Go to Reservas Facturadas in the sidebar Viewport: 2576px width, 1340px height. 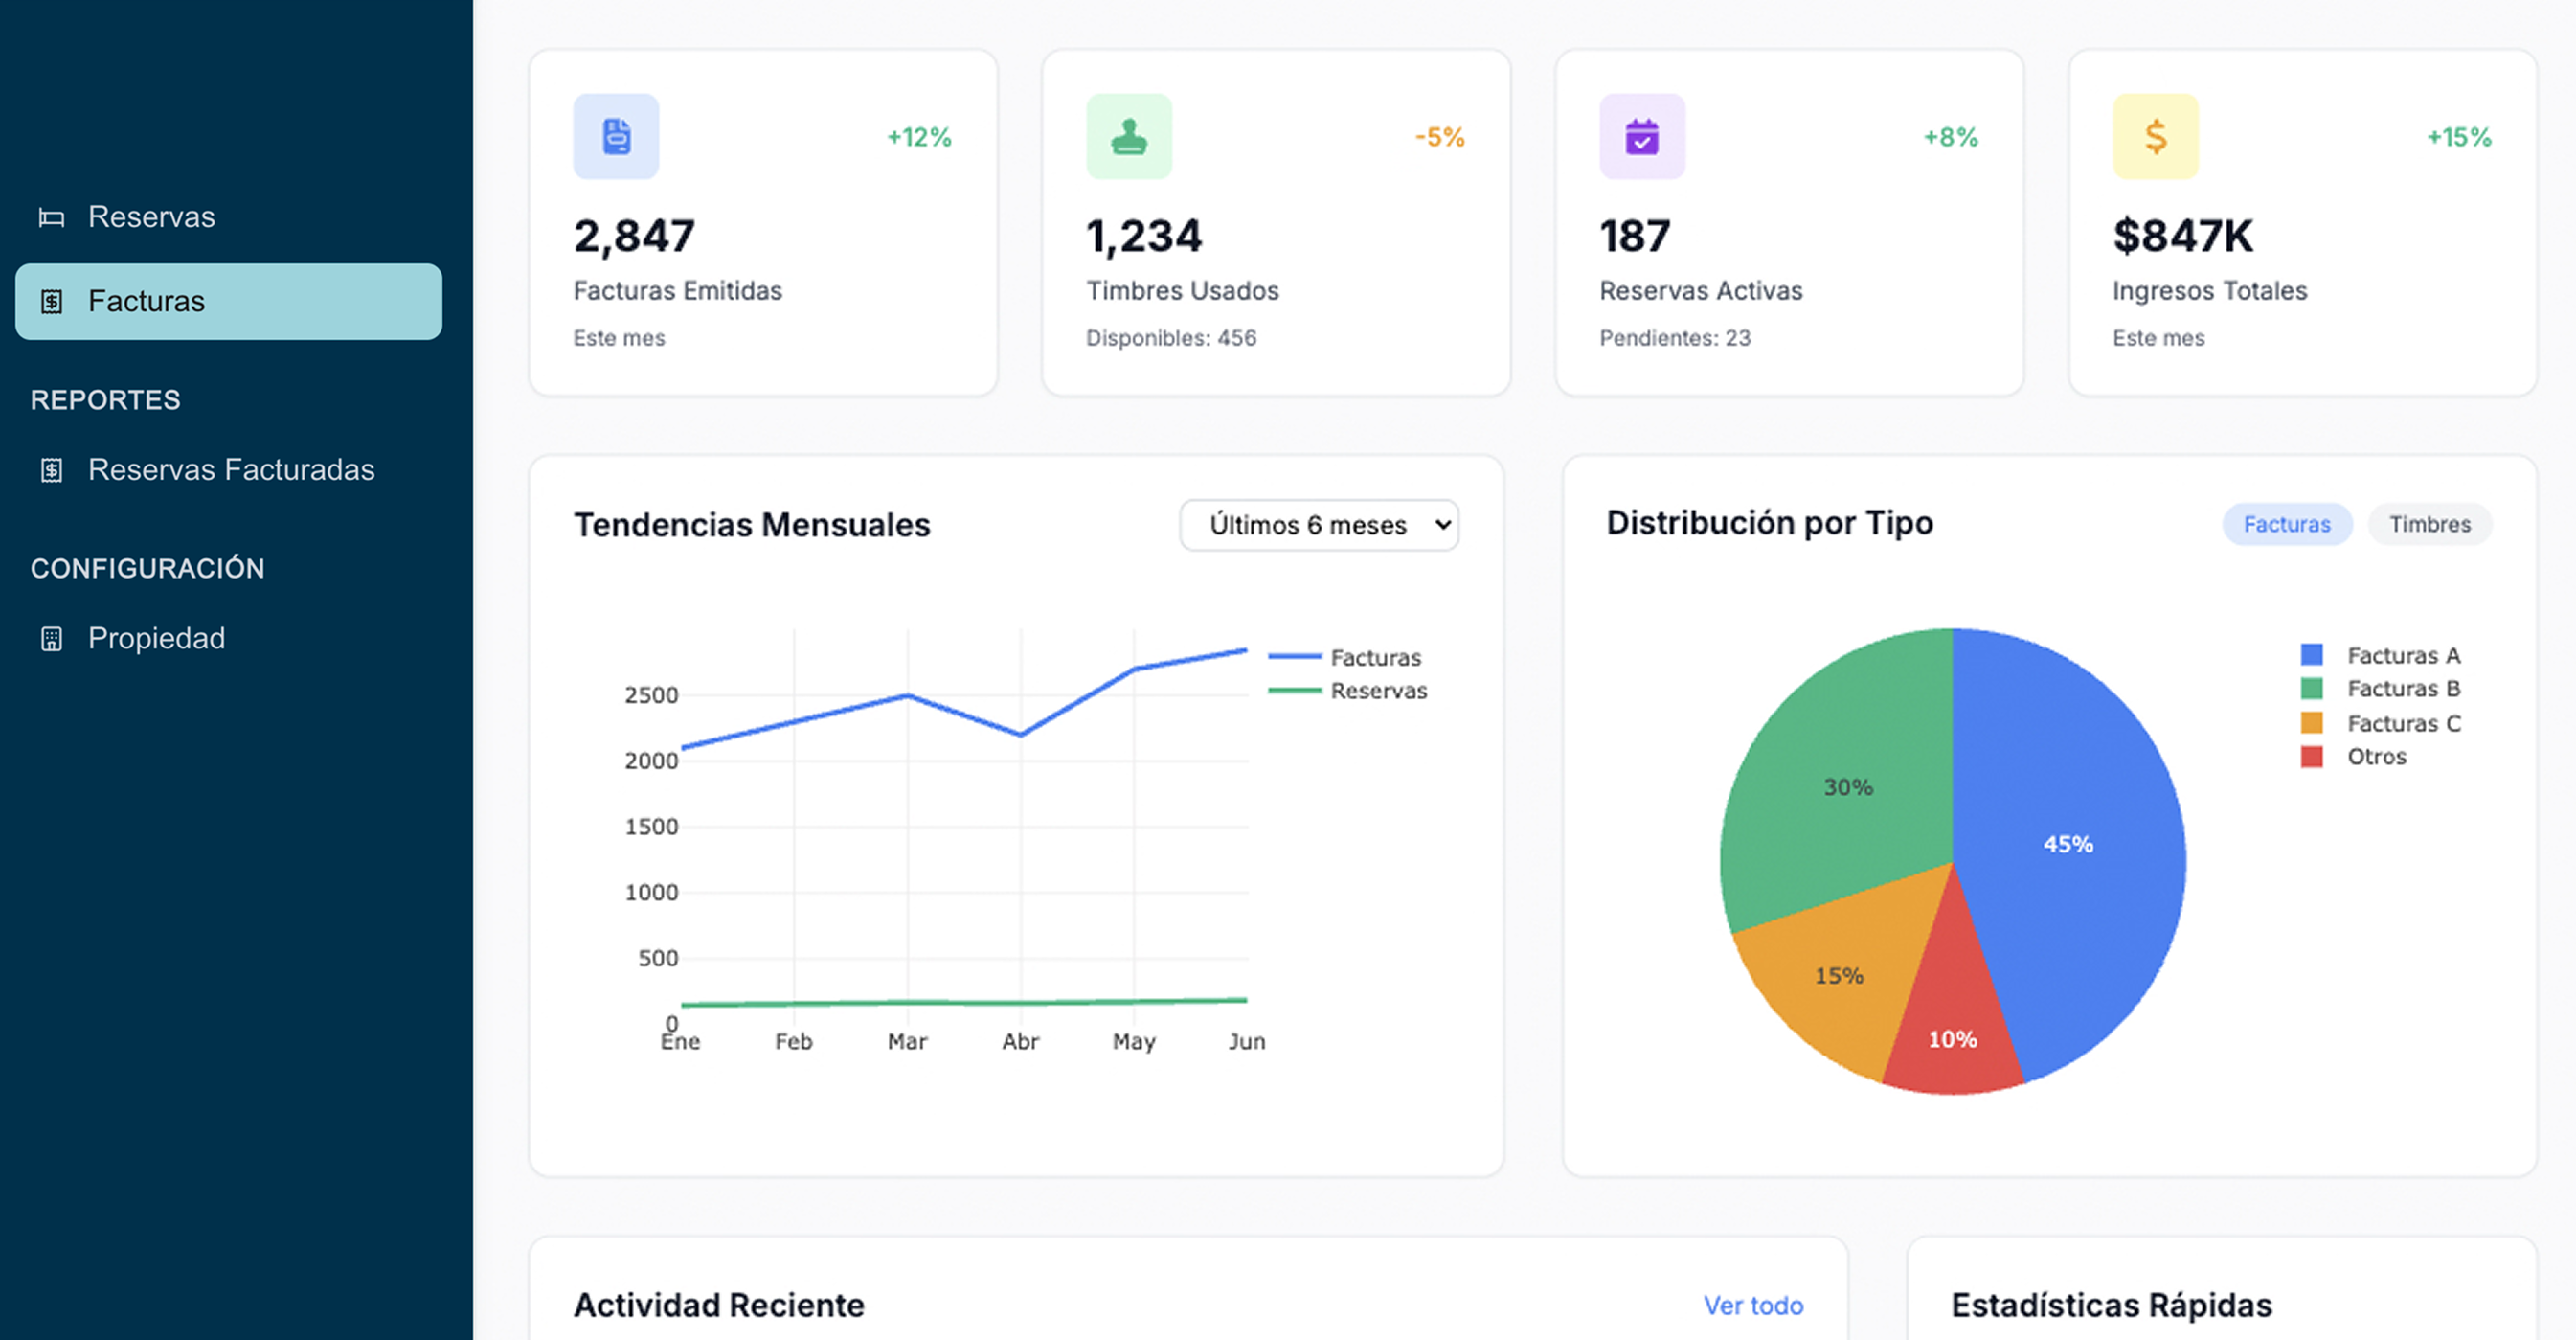[231, 470]
